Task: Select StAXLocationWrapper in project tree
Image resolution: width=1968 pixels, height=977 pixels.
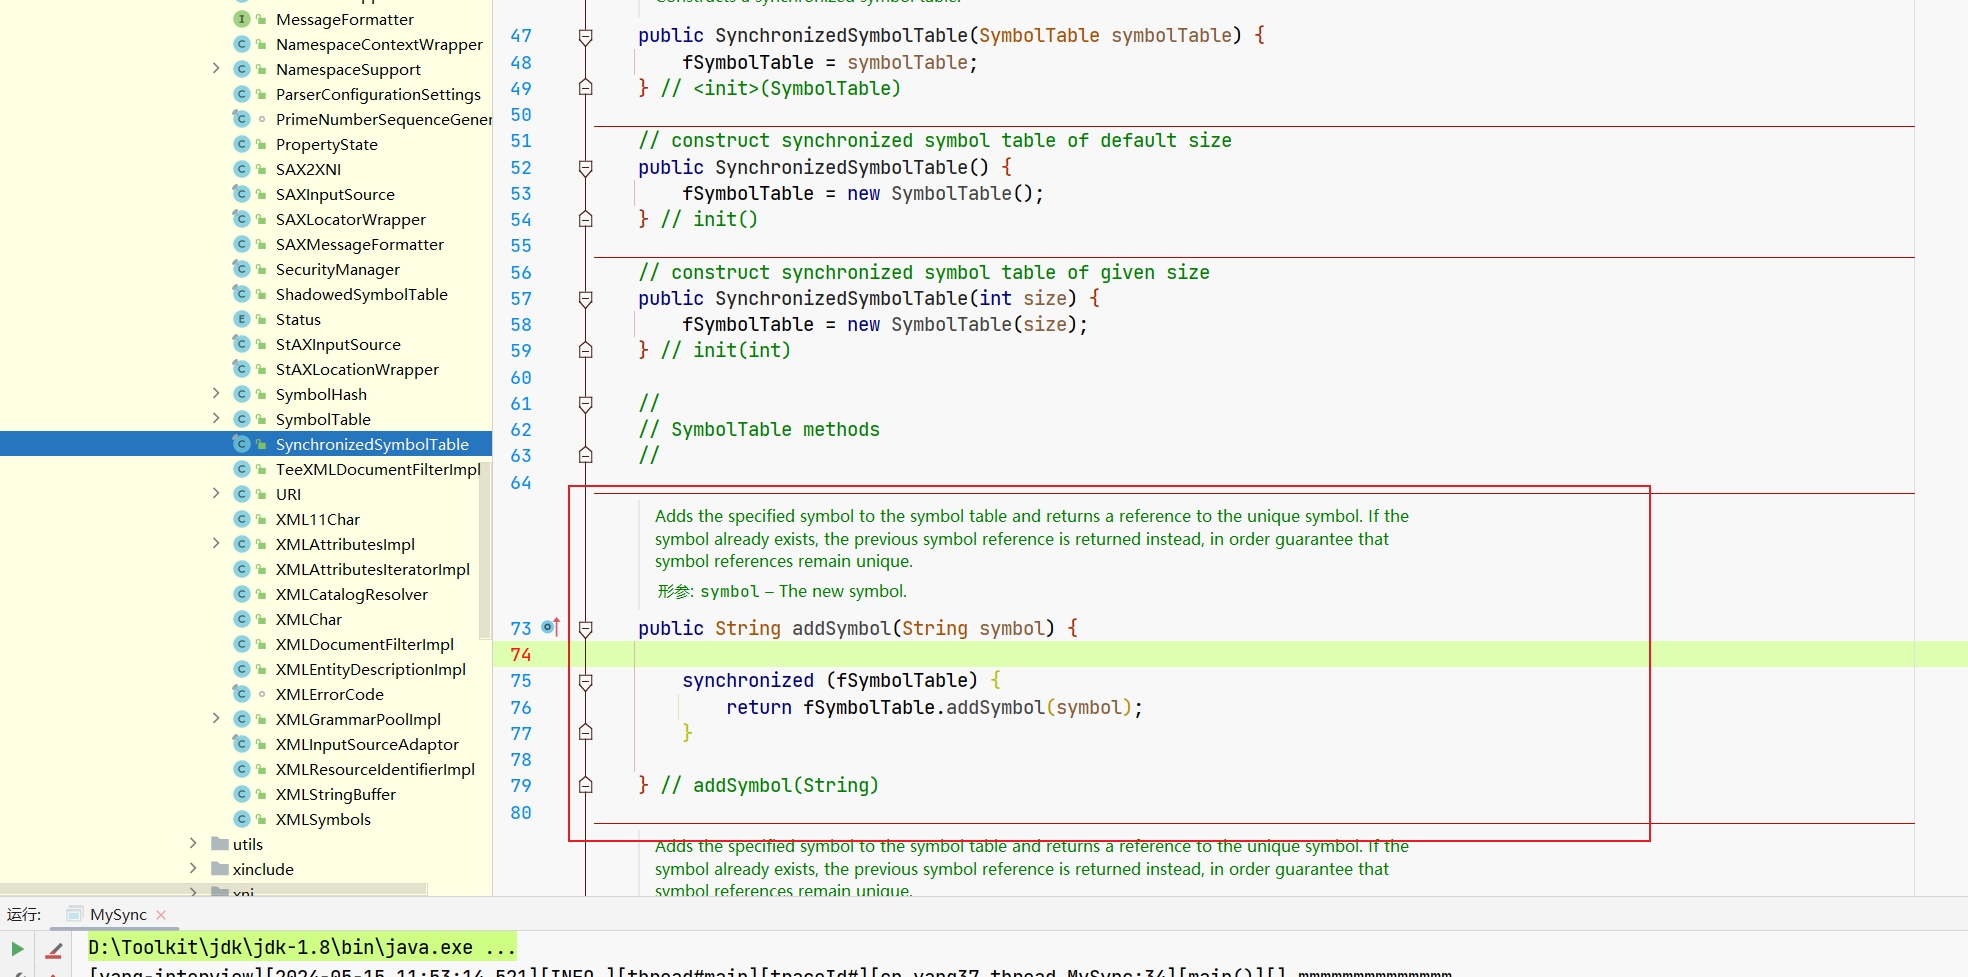Action: [357, 369]
